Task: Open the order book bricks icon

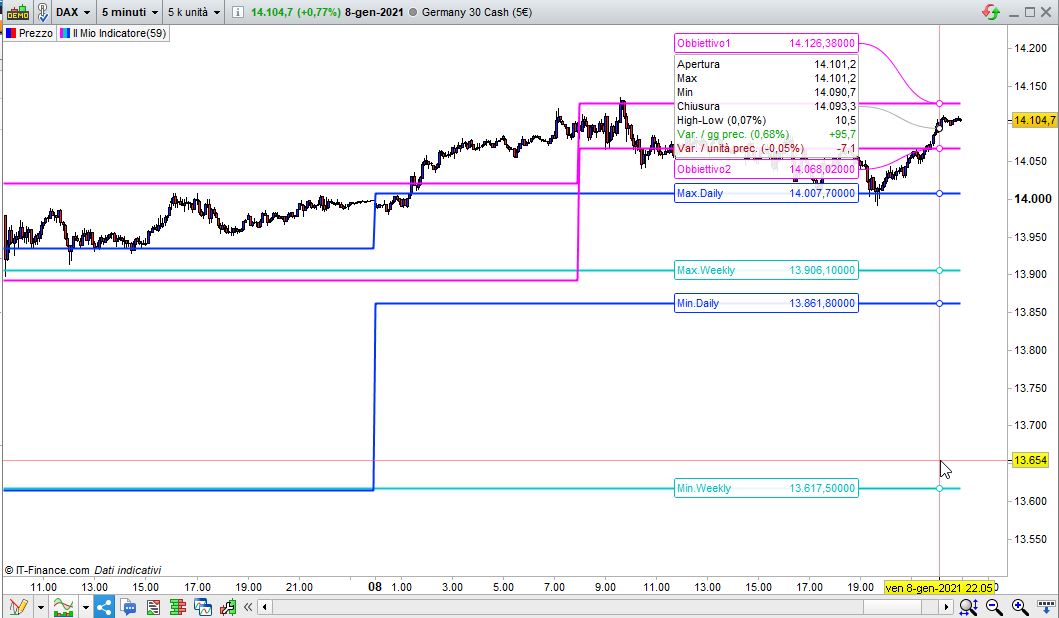Action: point(178,607)
